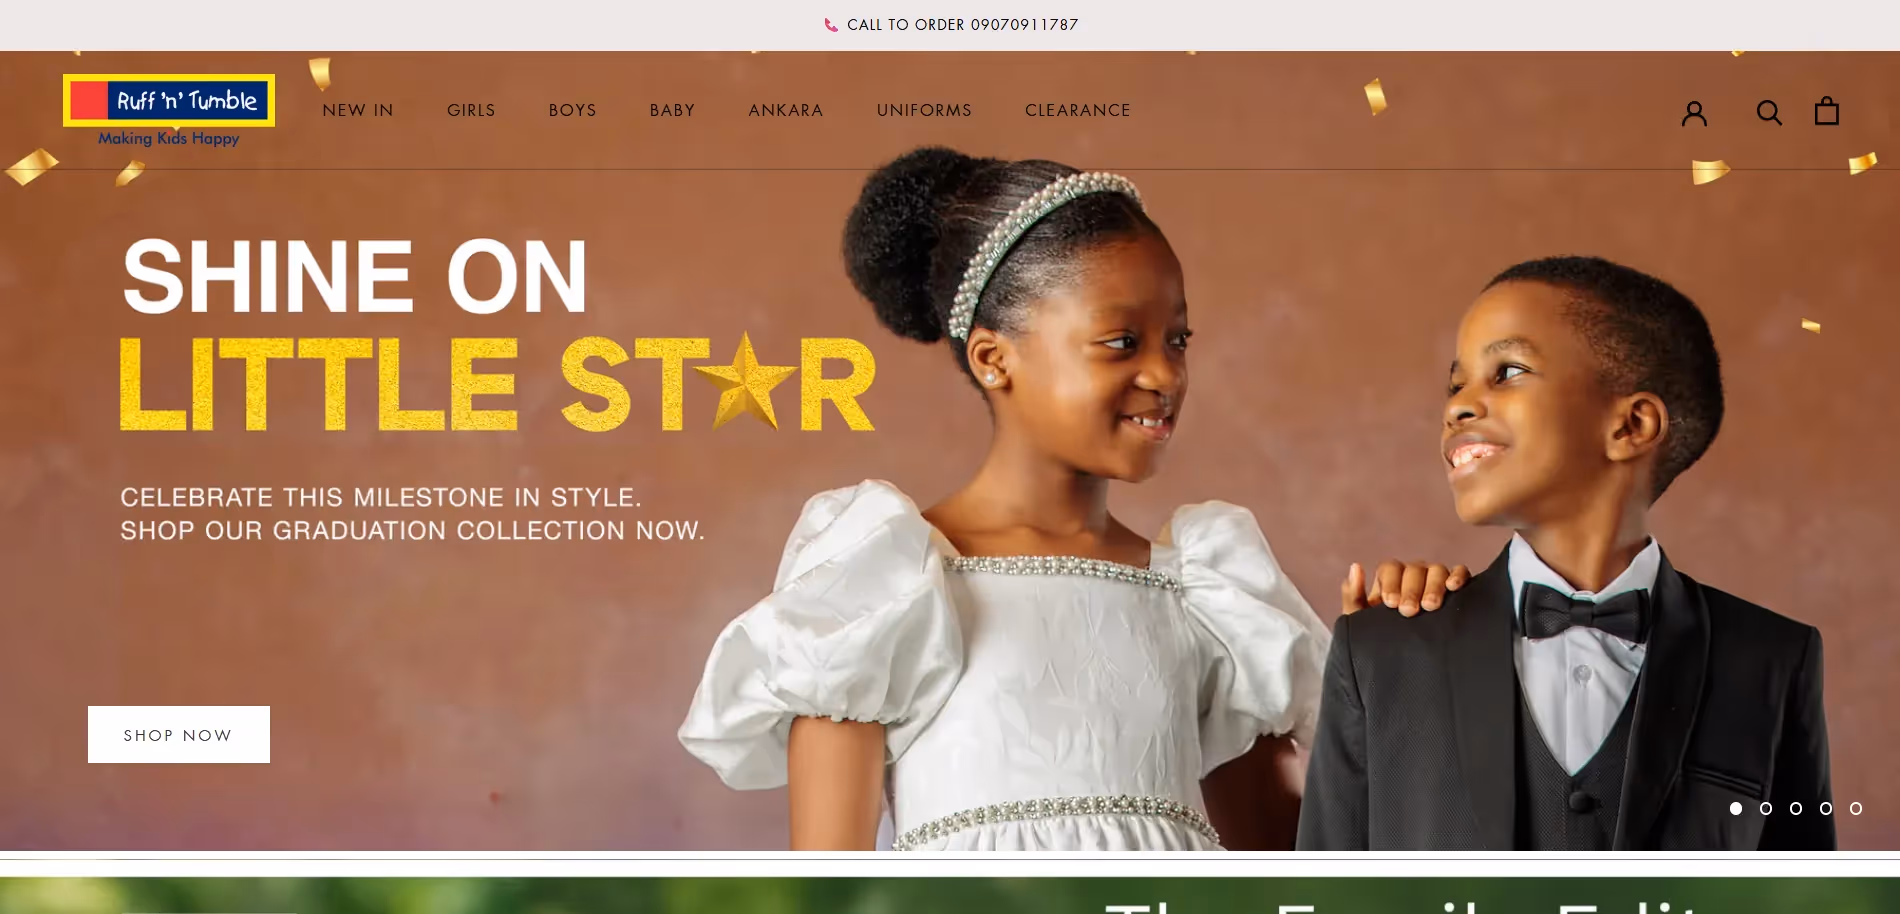Open the UNIFORMS menu item

[924, 110]
